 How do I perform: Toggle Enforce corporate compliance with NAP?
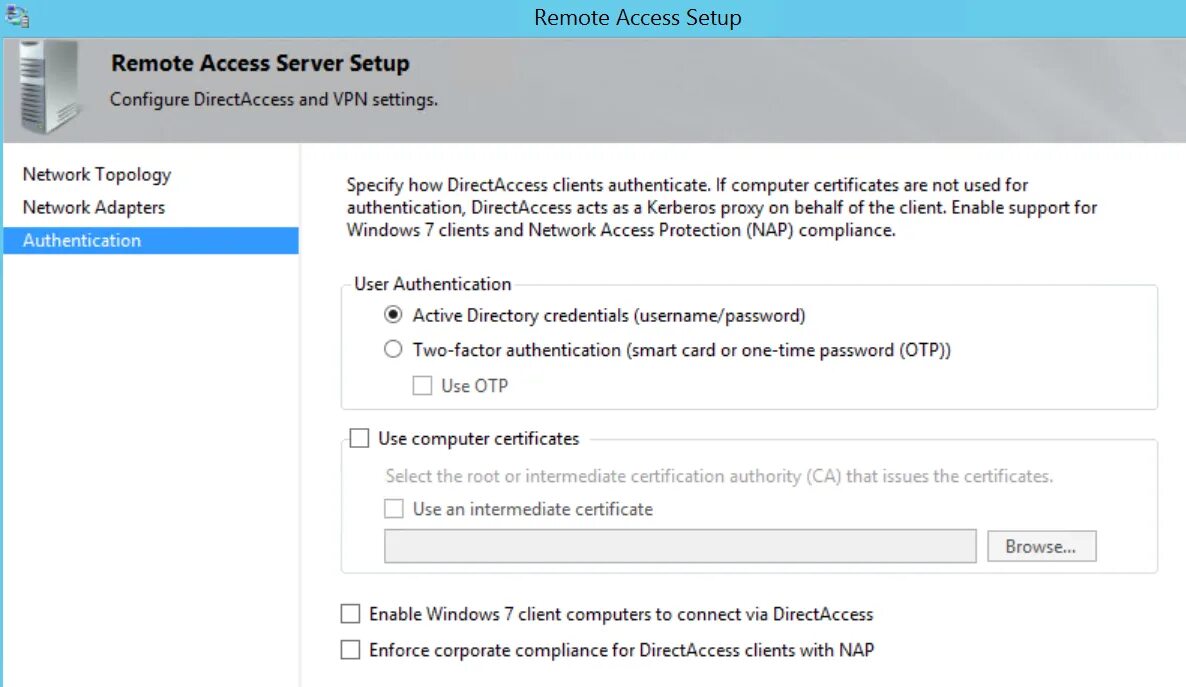tap(350, 650)
